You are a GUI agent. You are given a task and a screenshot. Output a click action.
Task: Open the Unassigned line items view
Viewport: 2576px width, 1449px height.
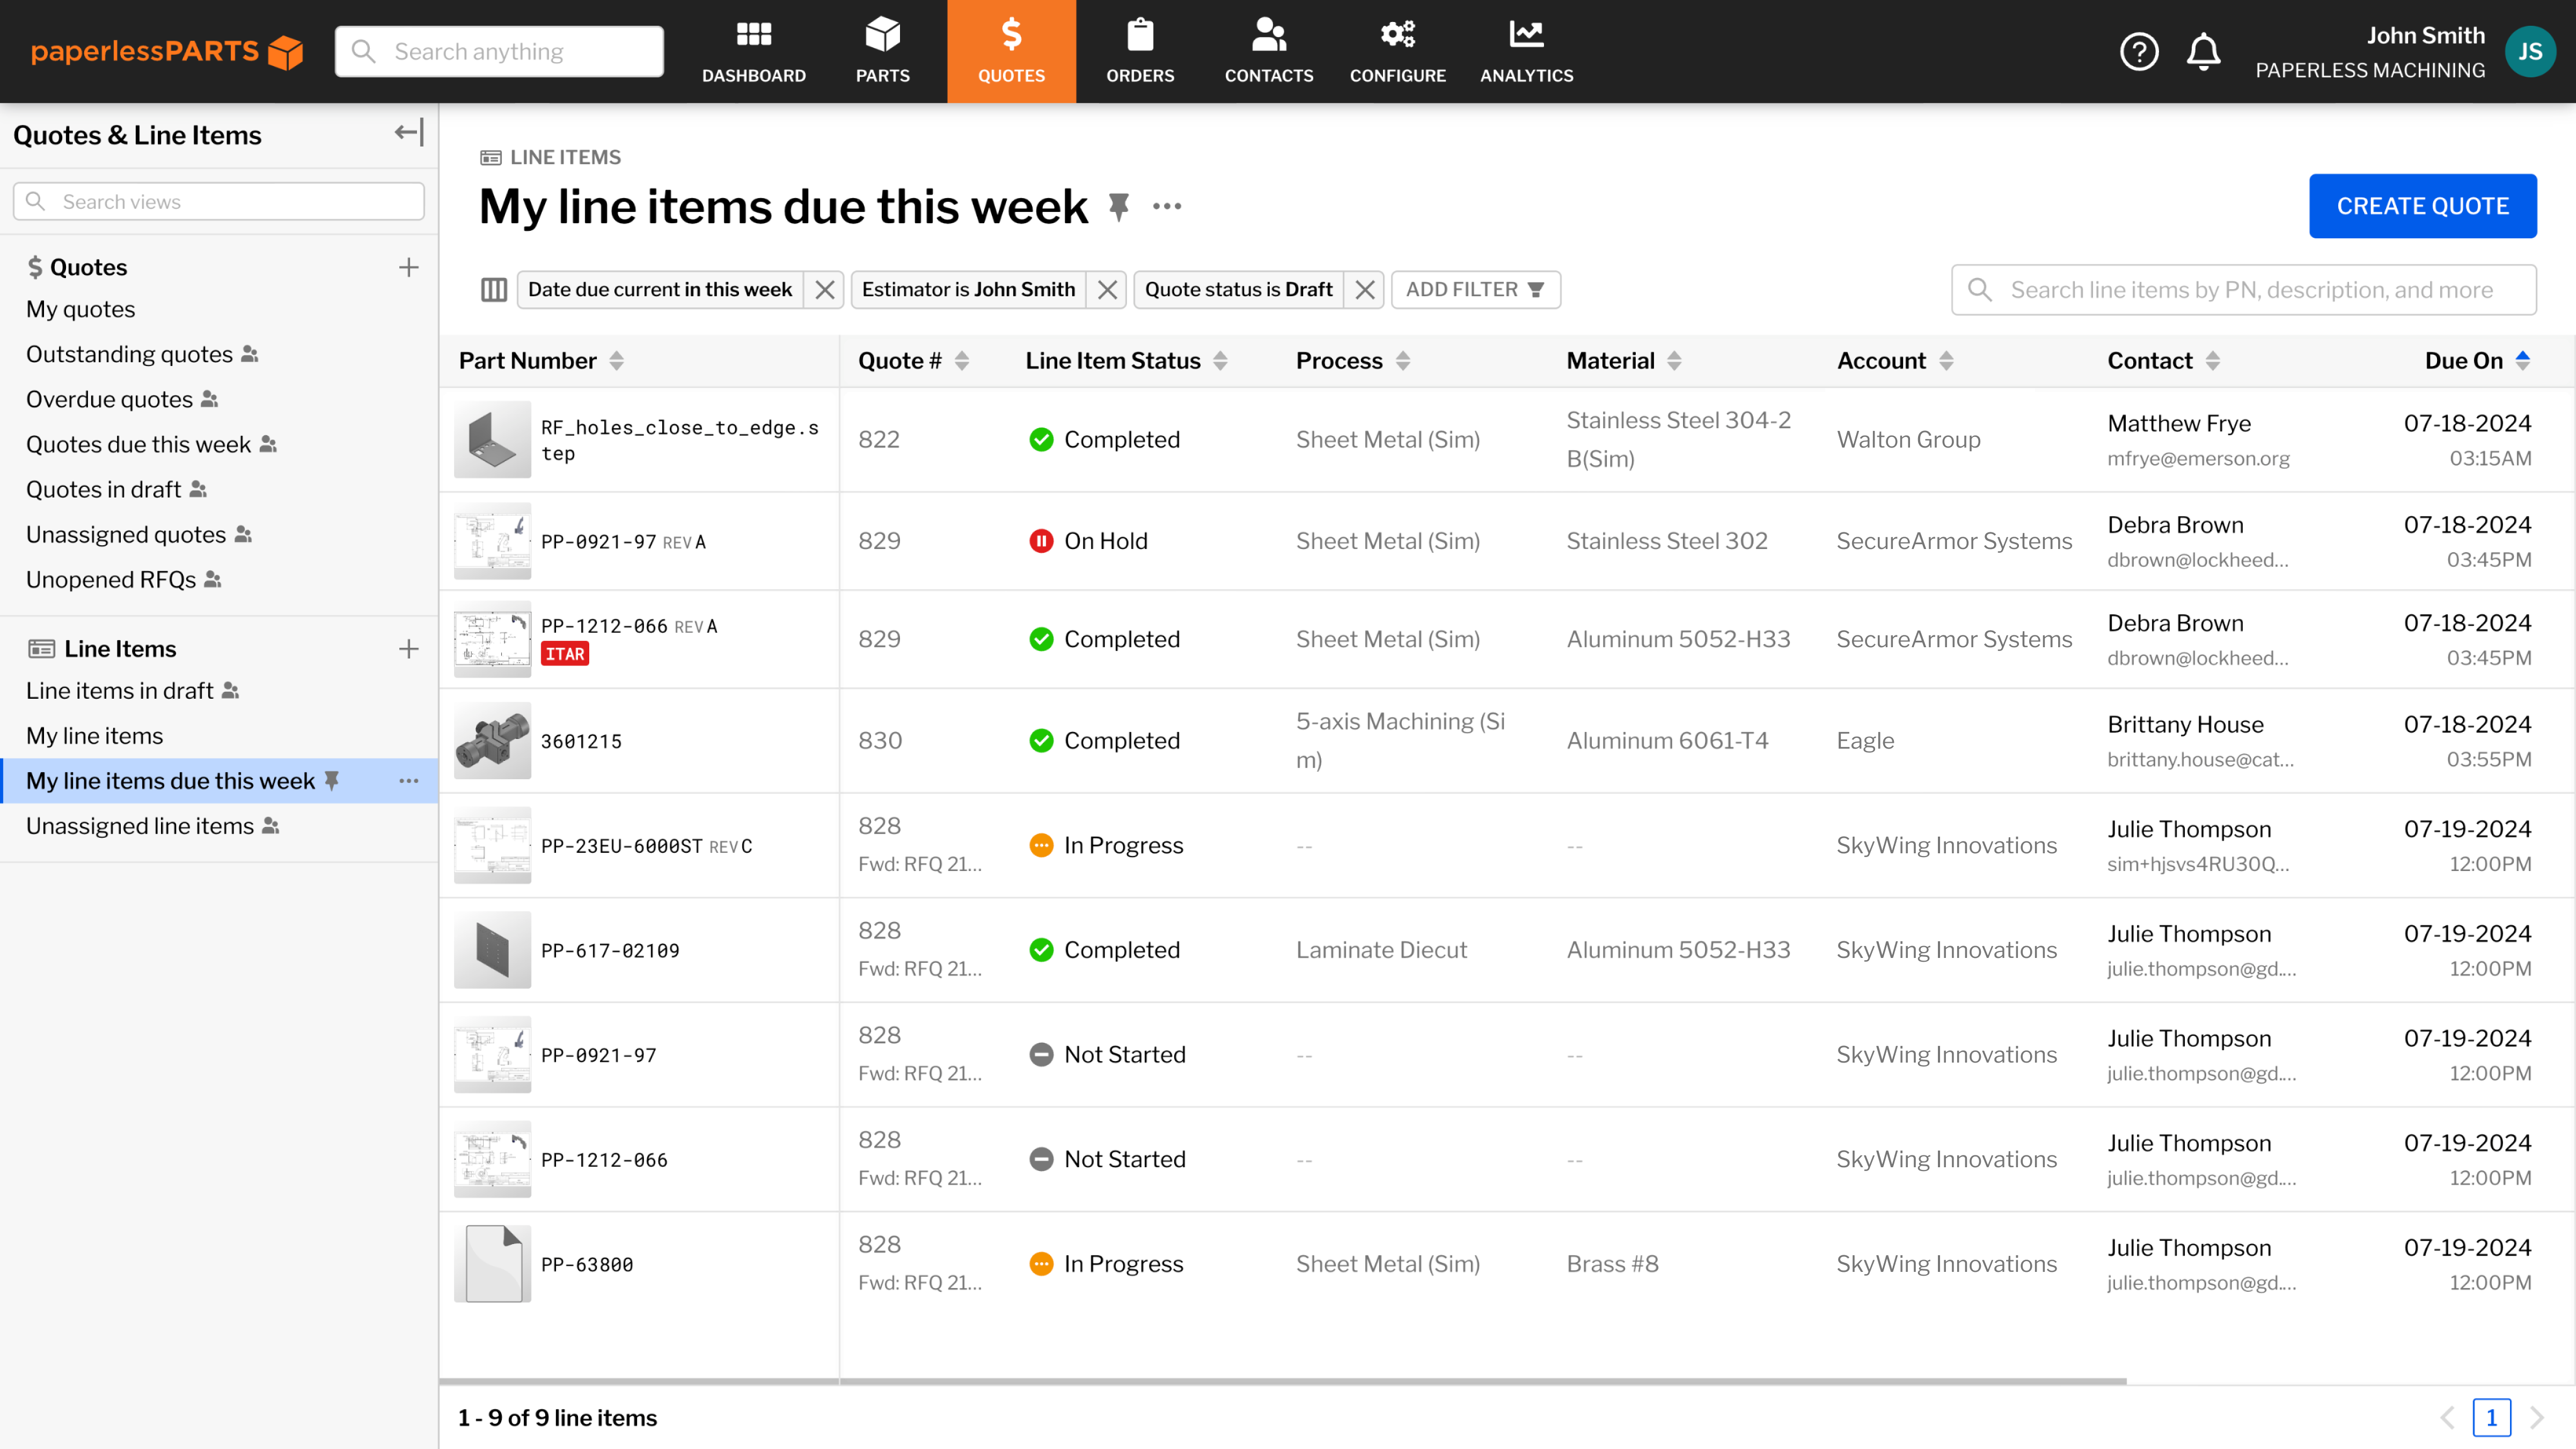pos(140,826)
